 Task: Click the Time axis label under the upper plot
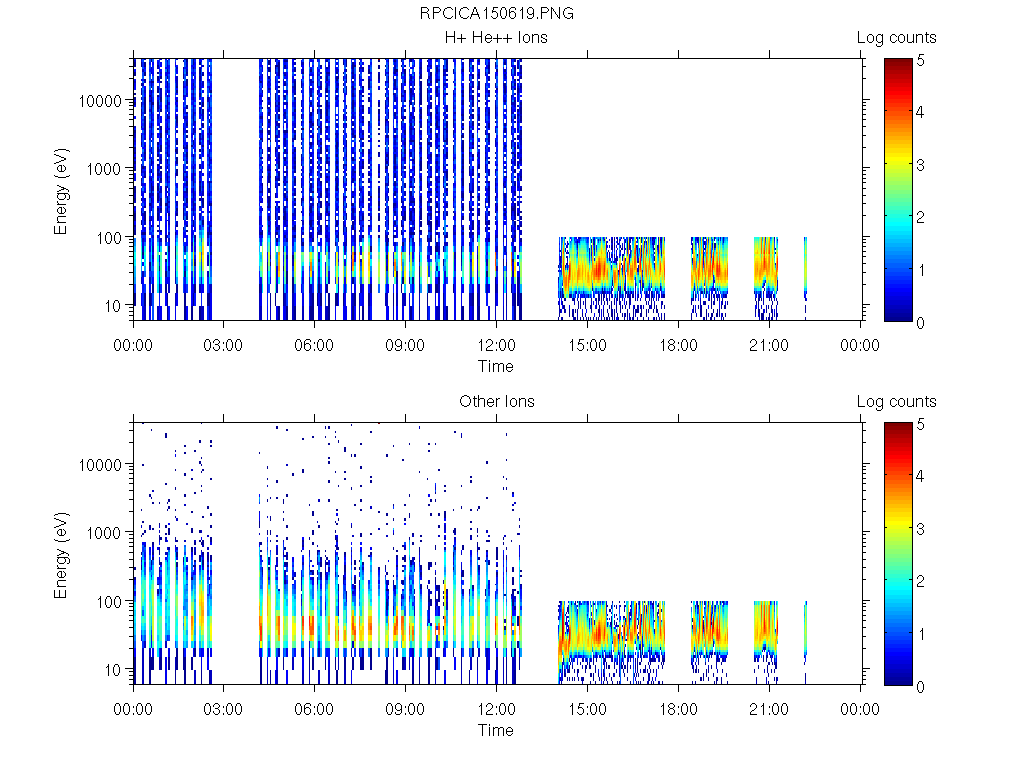tap(495, 366)
